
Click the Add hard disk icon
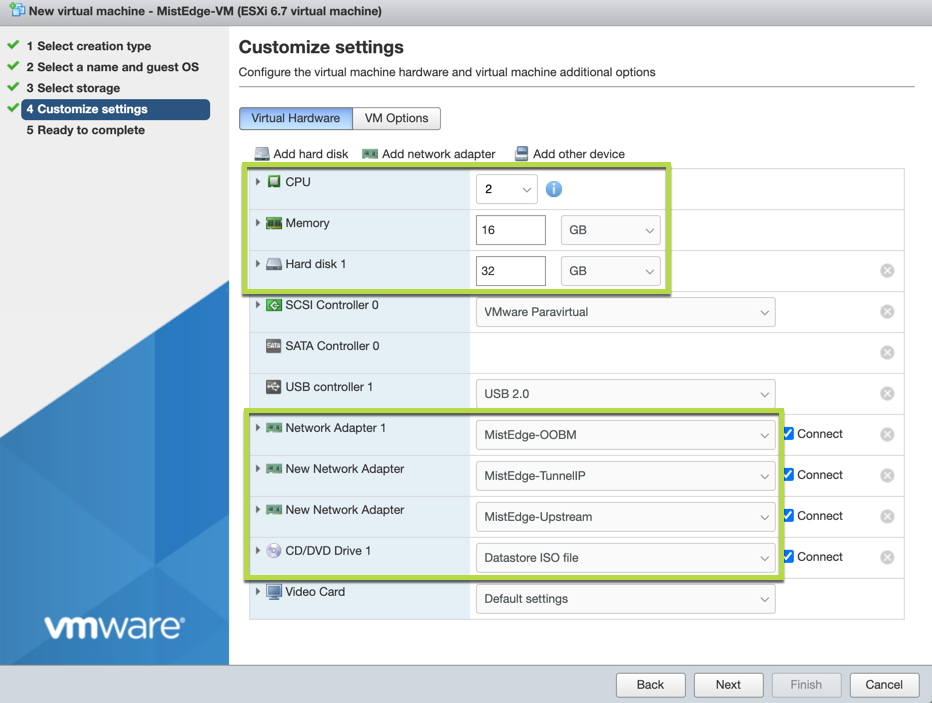[x=262, y=154]
